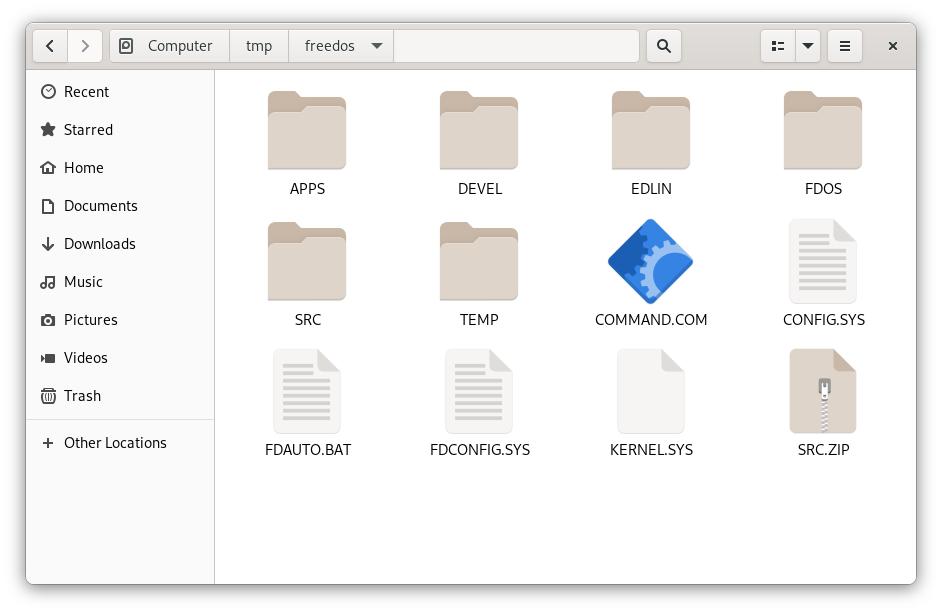Click the freedos path segment label
The height and width of the screenshot is (613, 942).
coord(329,46)
